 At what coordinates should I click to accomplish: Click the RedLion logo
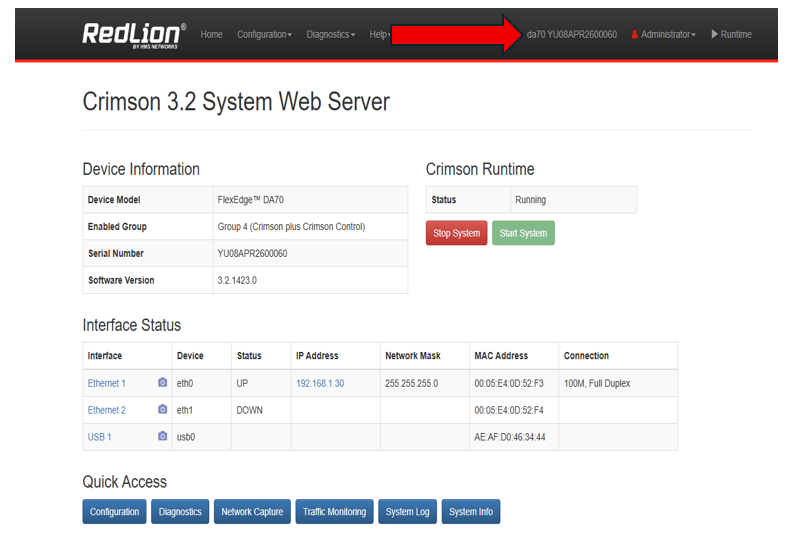(134, 35)
